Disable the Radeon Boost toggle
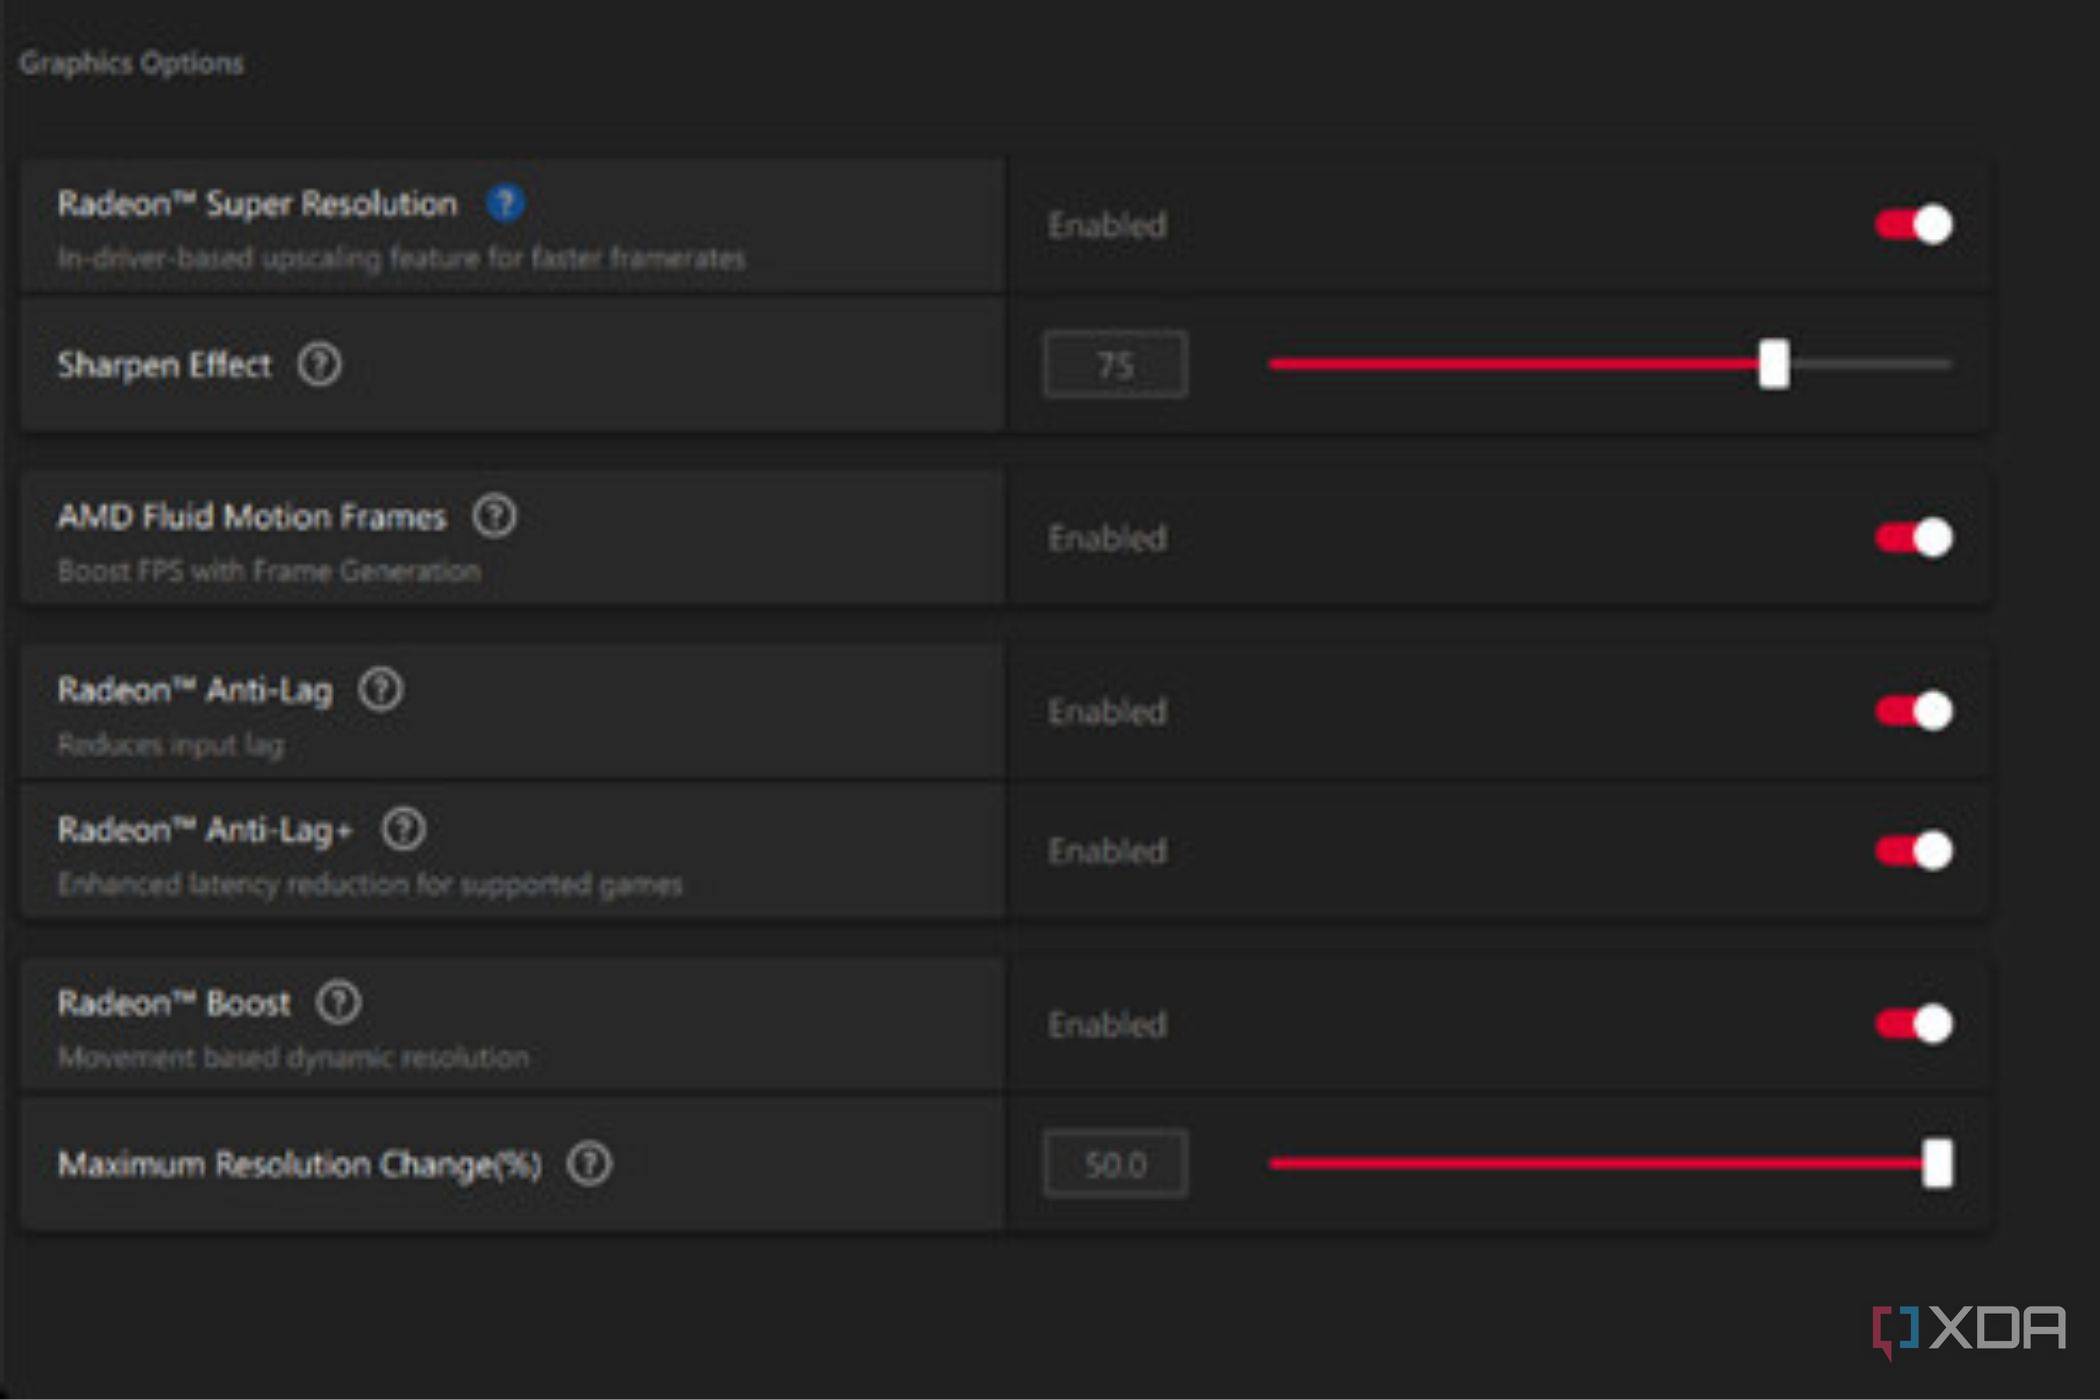Viewport: 2100px width, 1400px height. 1914,1024
